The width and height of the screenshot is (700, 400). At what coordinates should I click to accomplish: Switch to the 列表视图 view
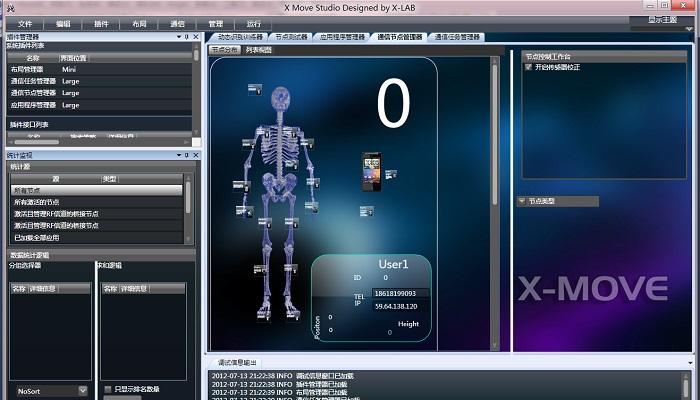tap(258, 50)
